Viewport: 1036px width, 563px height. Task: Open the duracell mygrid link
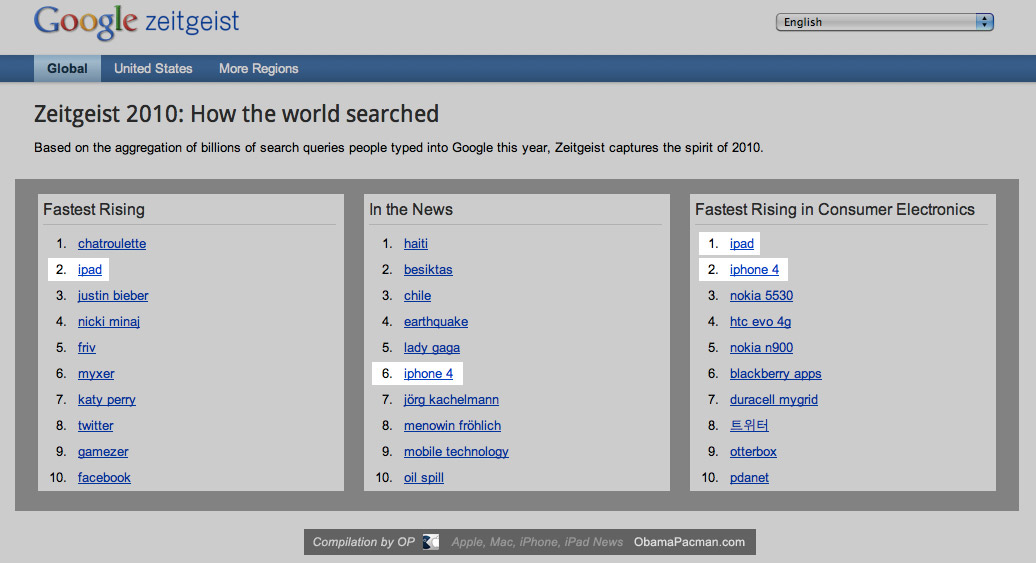coord(774,400)
